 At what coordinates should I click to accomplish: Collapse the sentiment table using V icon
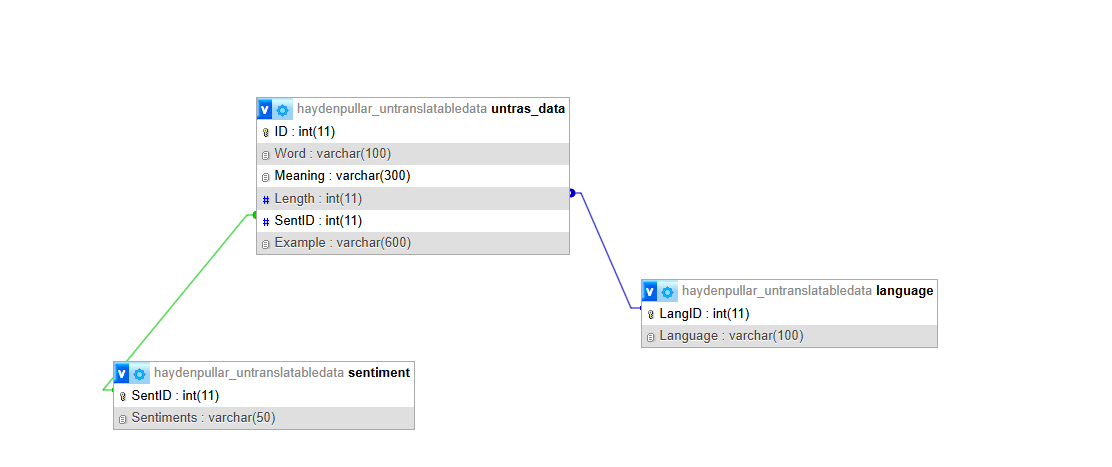point(122,373)
